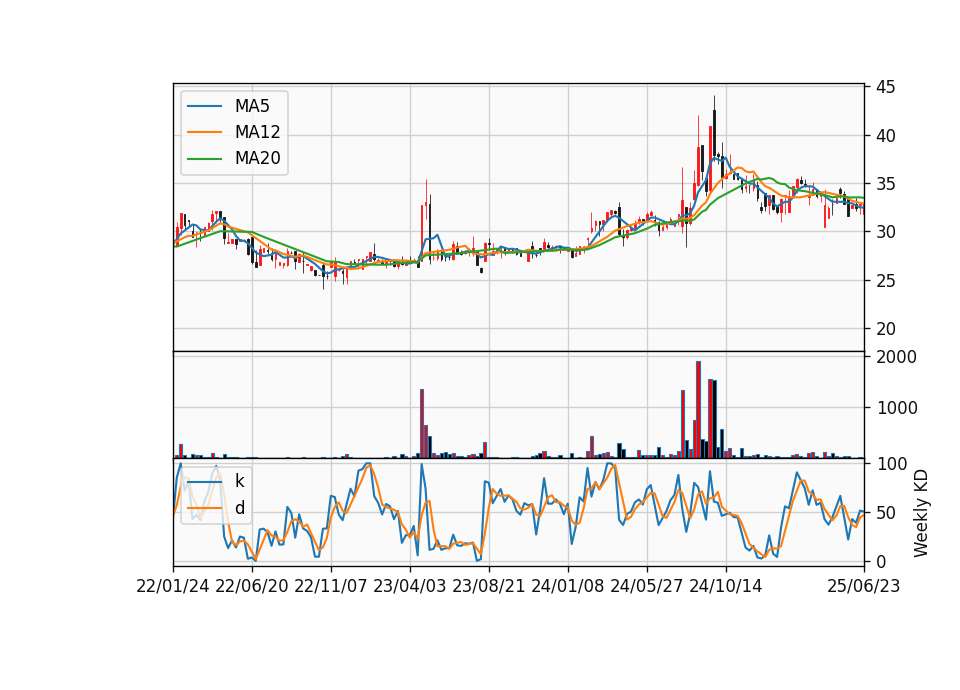Click the MA20 legend label

coord(257,158)
